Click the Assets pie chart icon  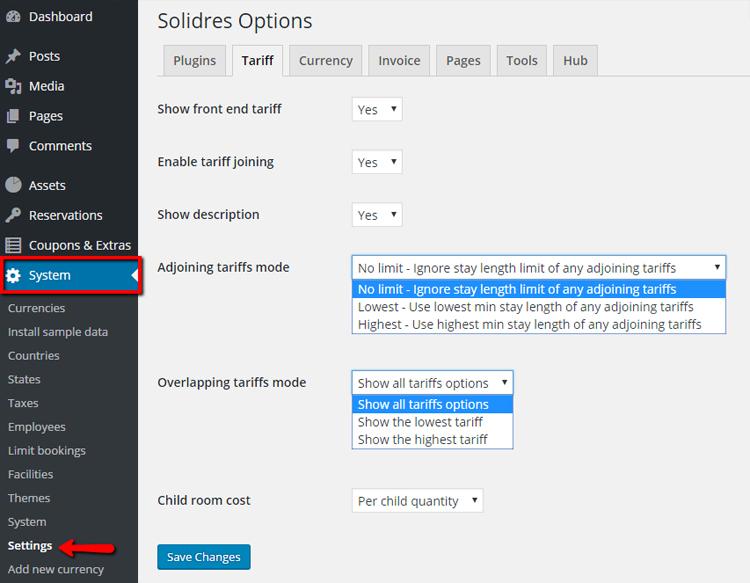pyautogui.click(x=13, y=185)
